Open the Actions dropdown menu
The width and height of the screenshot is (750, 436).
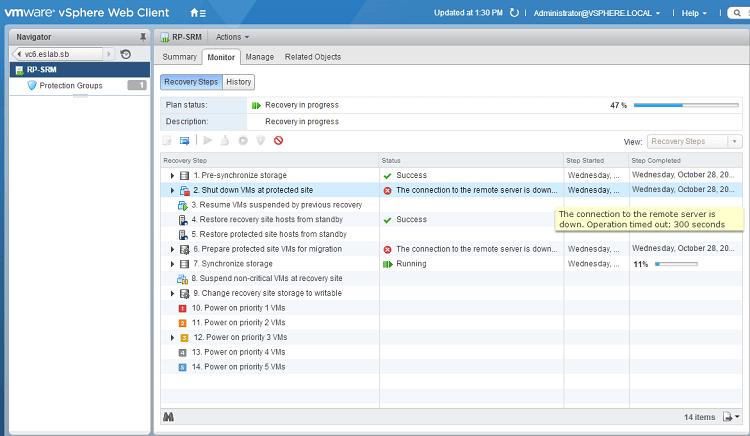pos(232,36)
